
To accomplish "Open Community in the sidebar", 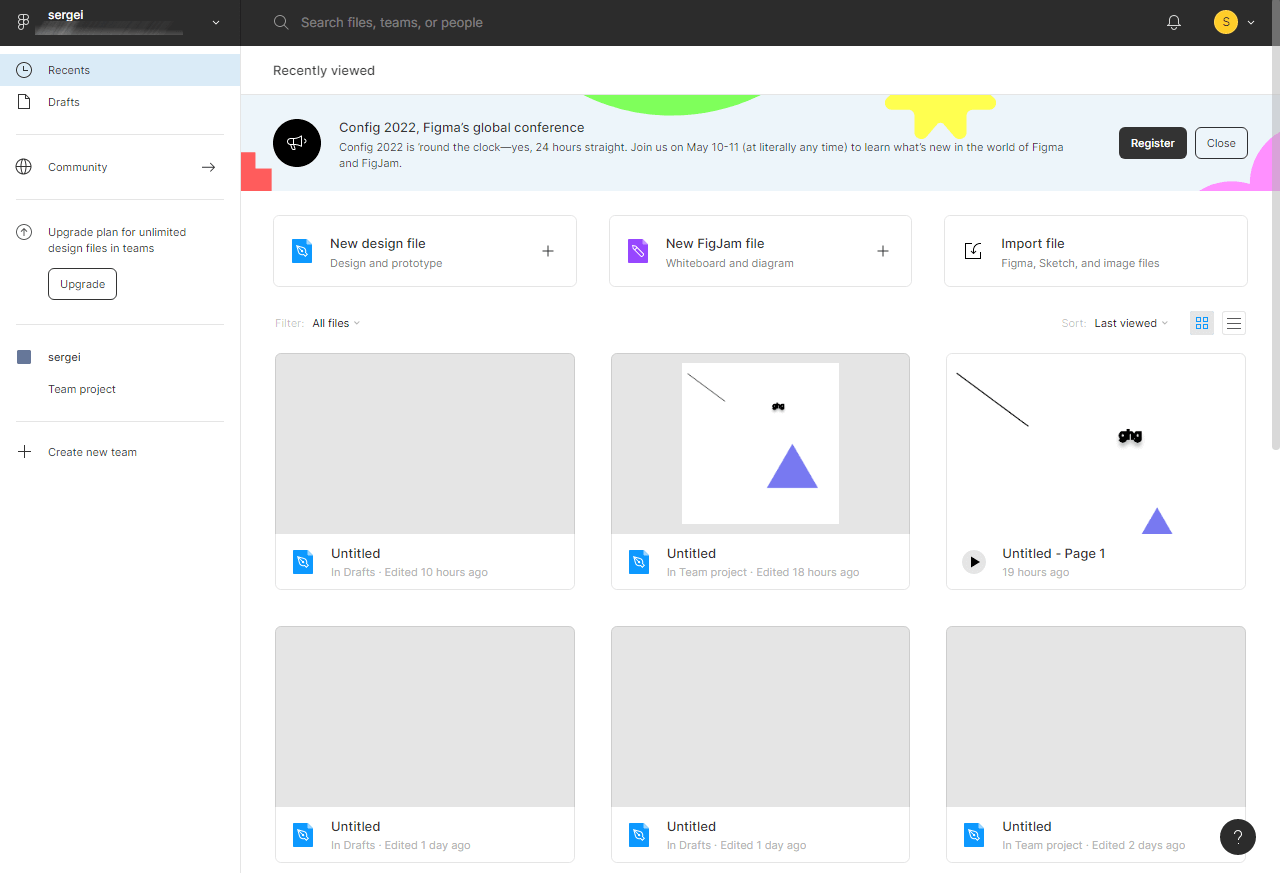I will click(x=120, y=167).
